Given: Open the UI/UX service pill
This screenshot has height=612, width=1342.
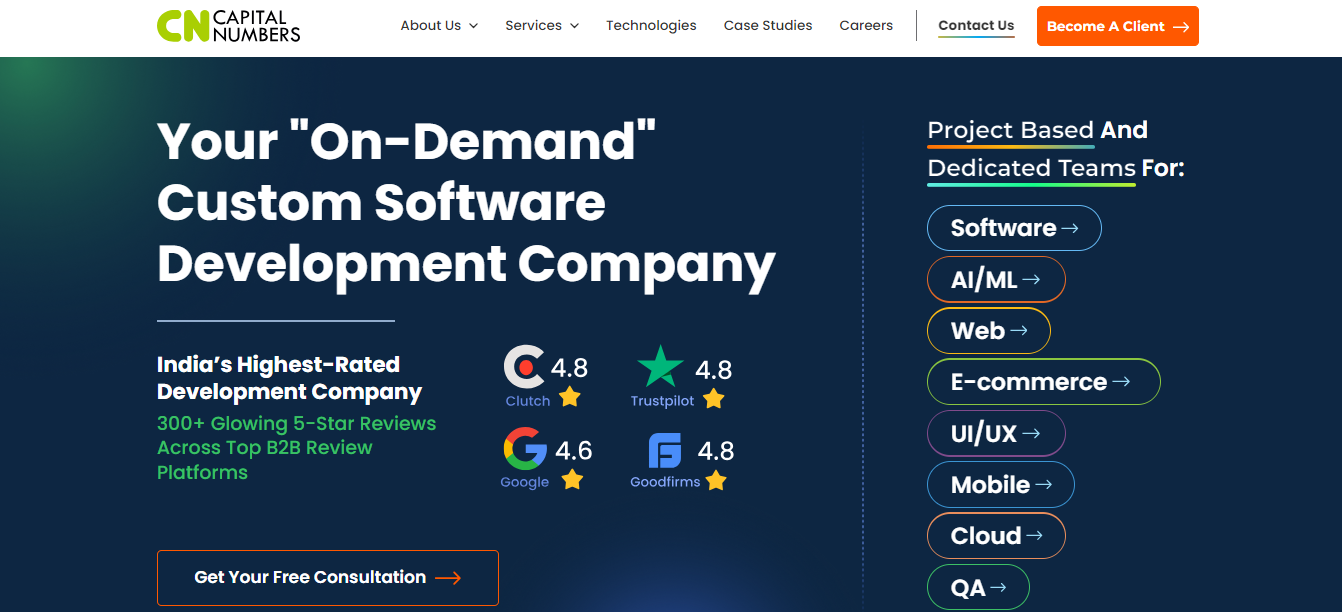Looking at the screenshot, I should [x=996, y=434].
